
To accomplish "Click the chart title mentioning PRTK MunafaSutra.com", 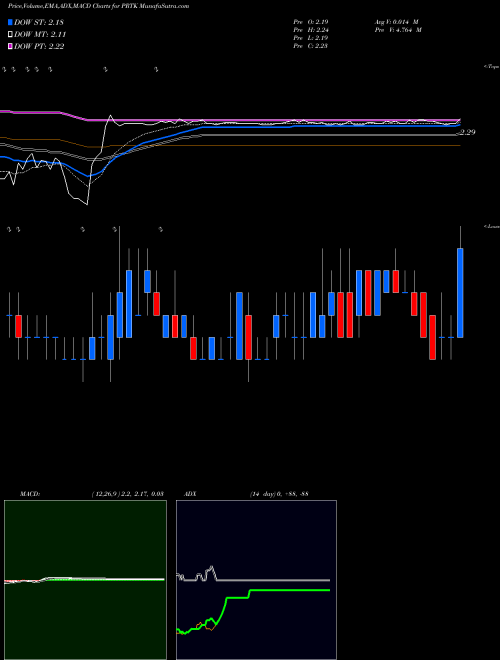I will click(x=98, y=6).
